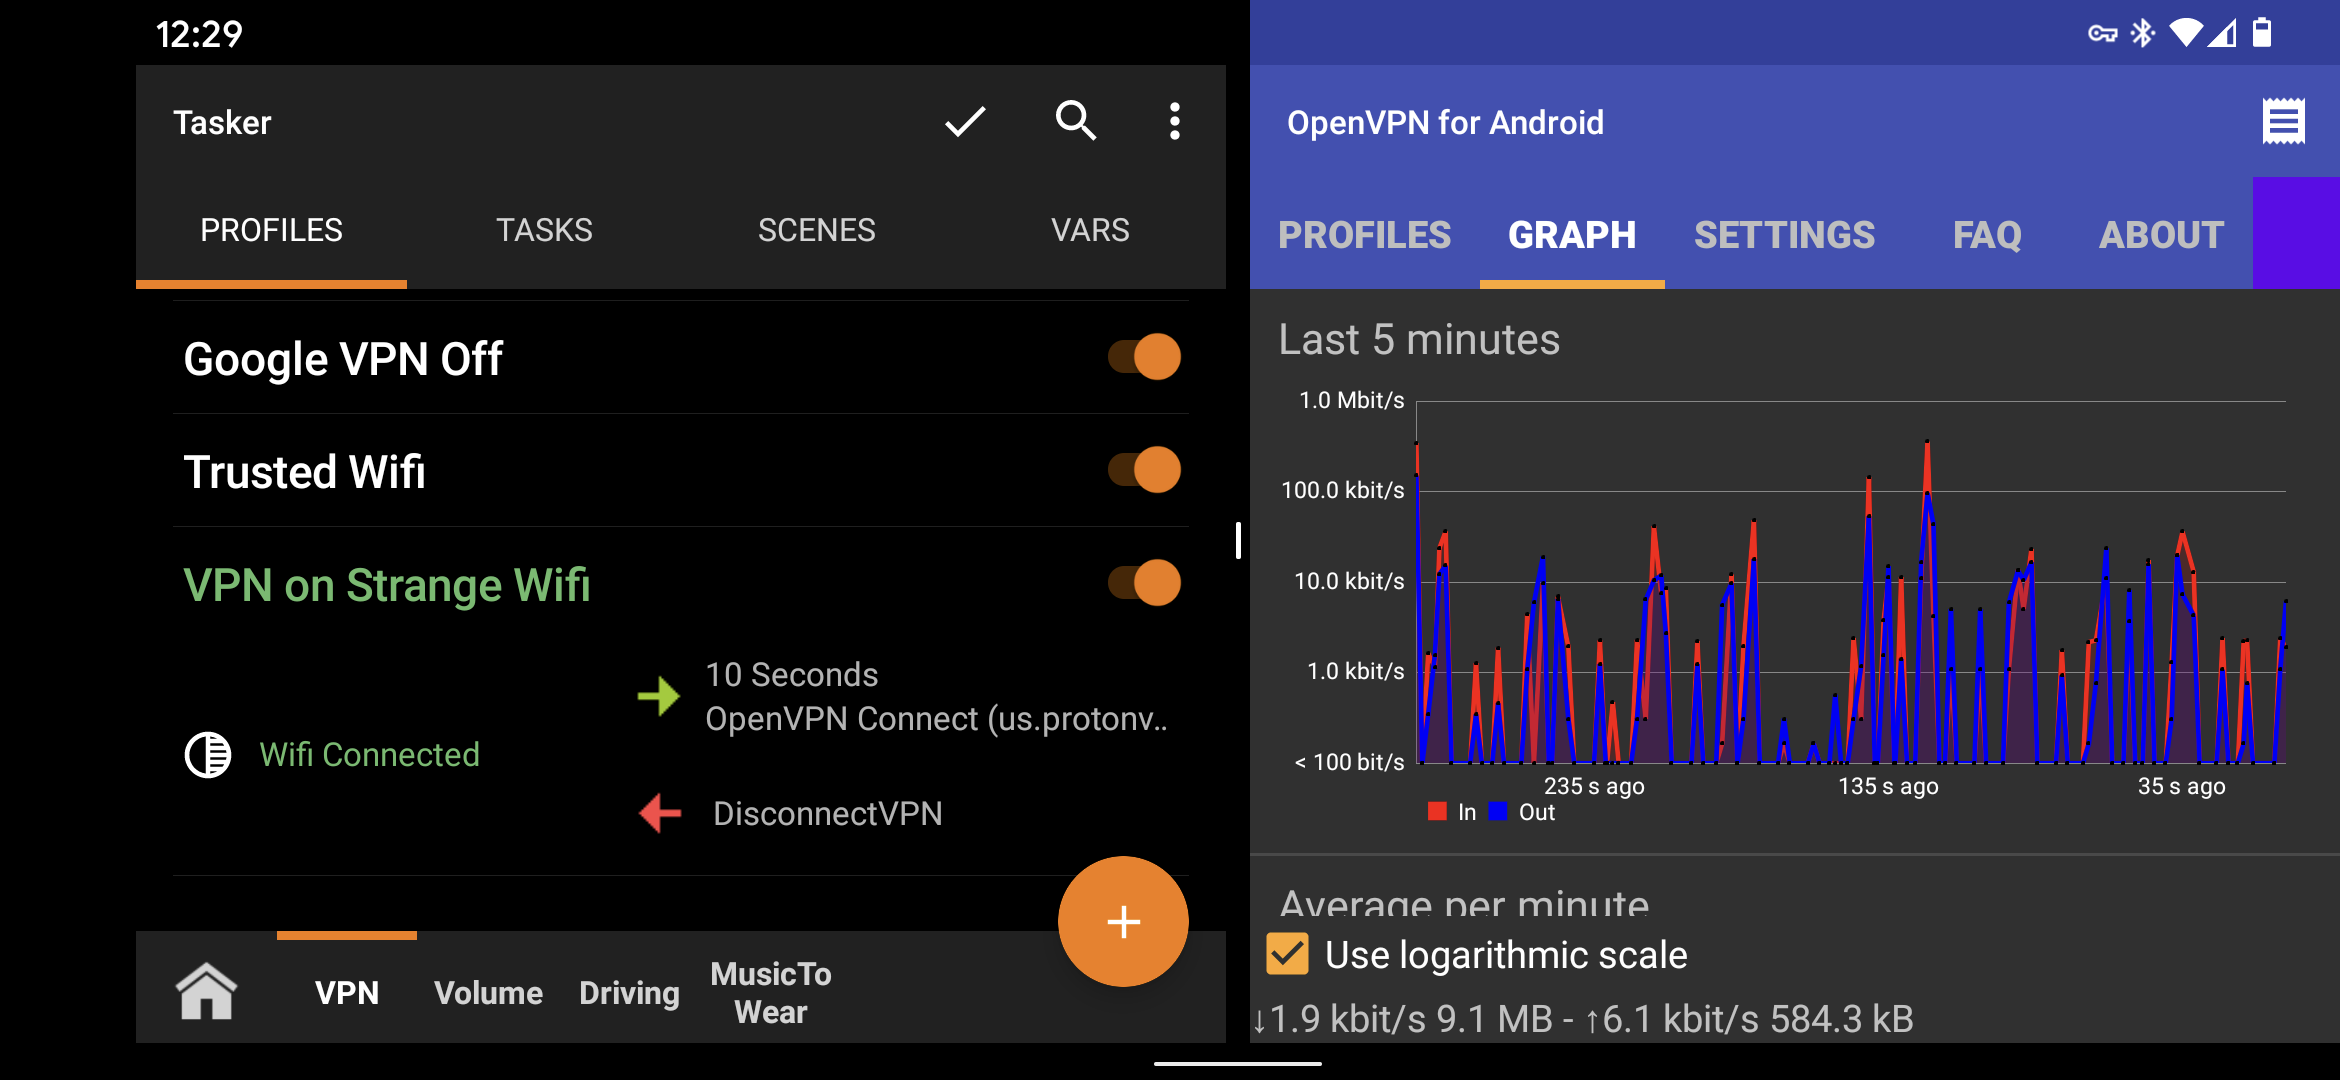Select the Driving project tab

[x=629, y=992]
